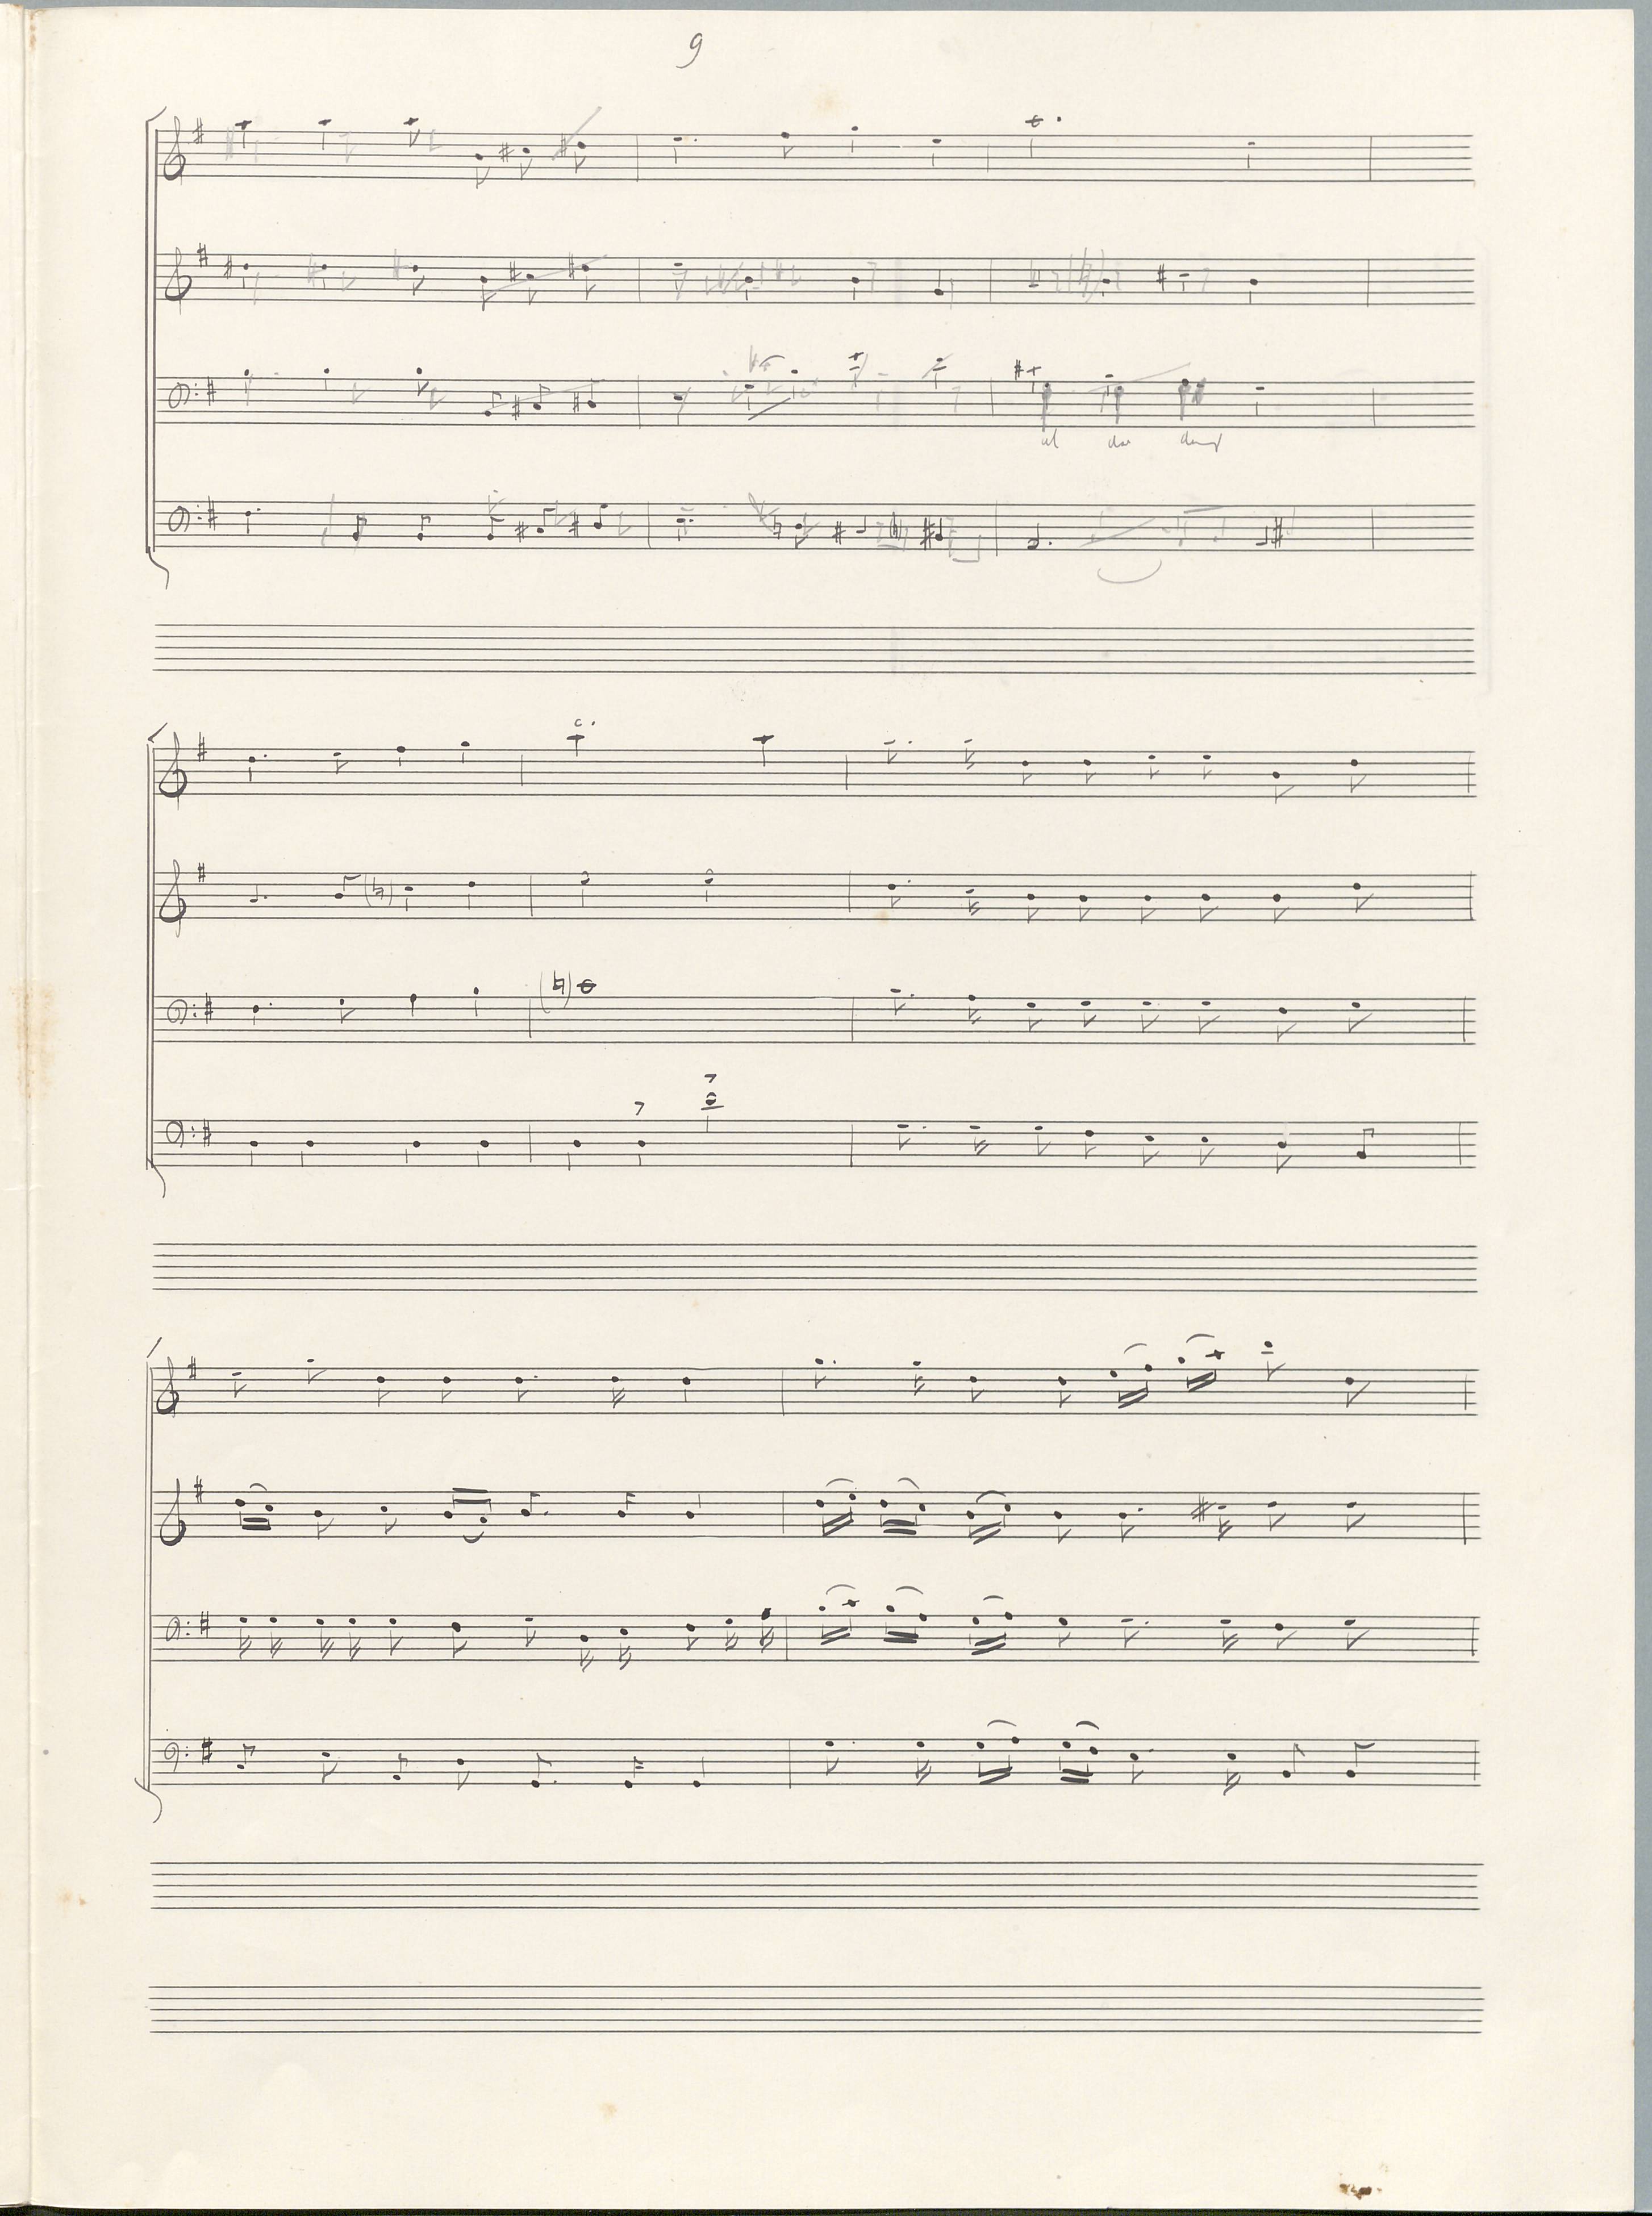Click the pencil slur beneath the first system's bottom staff
The height and width of the screenshot is (2216, 1652).
[x=1129, y=571]
